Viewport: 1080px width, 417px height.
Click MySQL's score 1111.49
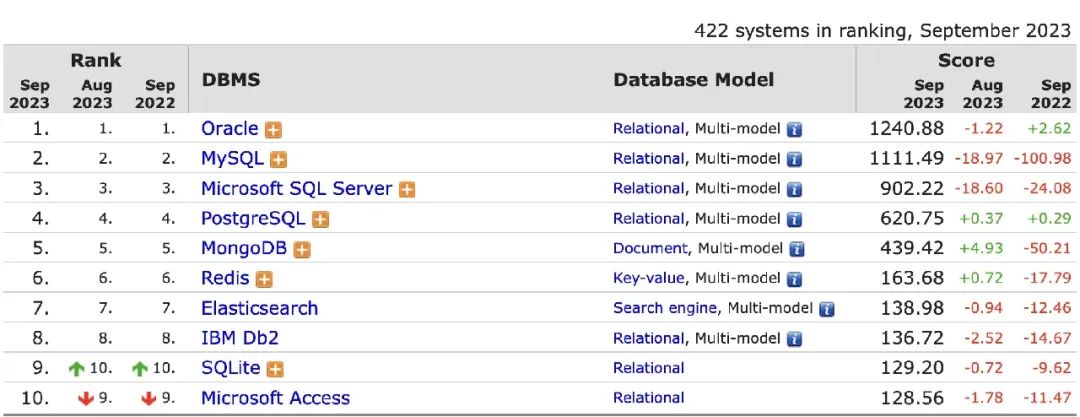[906, 159]
